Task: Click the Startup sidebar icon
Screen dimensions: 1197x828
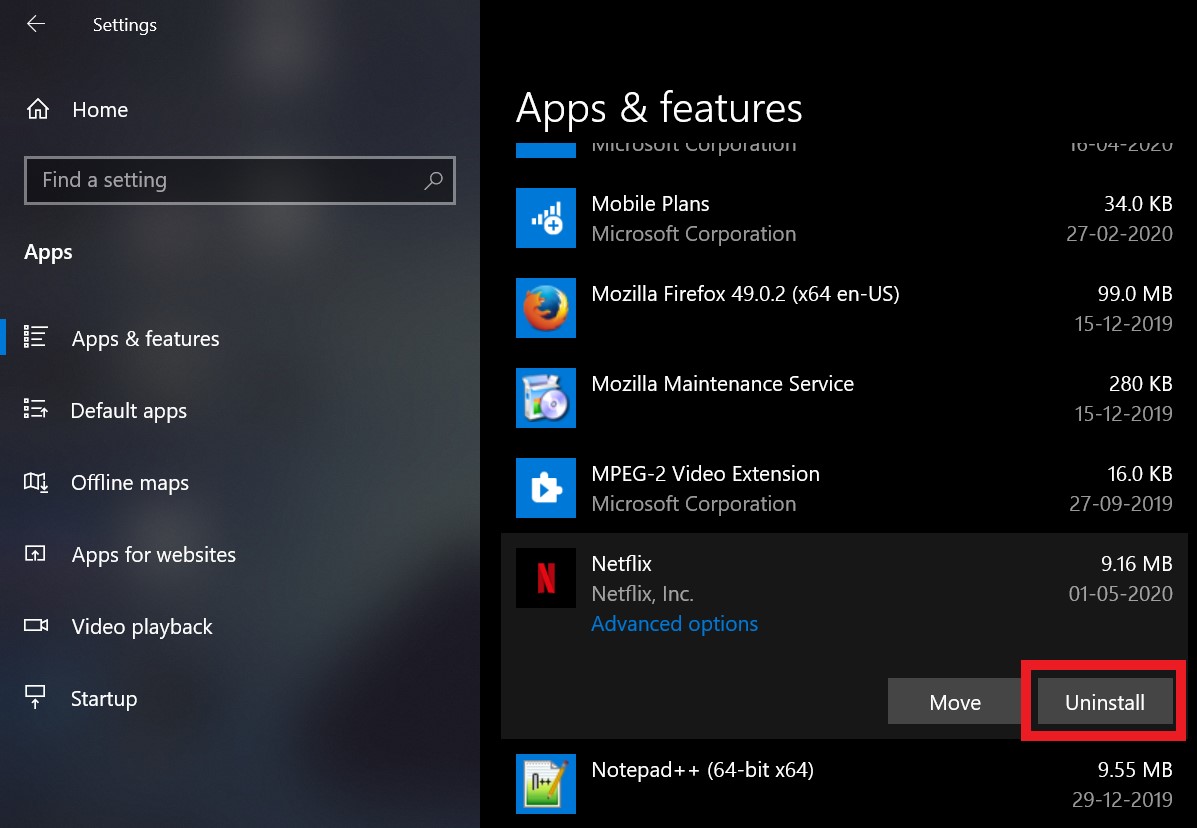Action: pyautogui.click(x=35, y=697)
